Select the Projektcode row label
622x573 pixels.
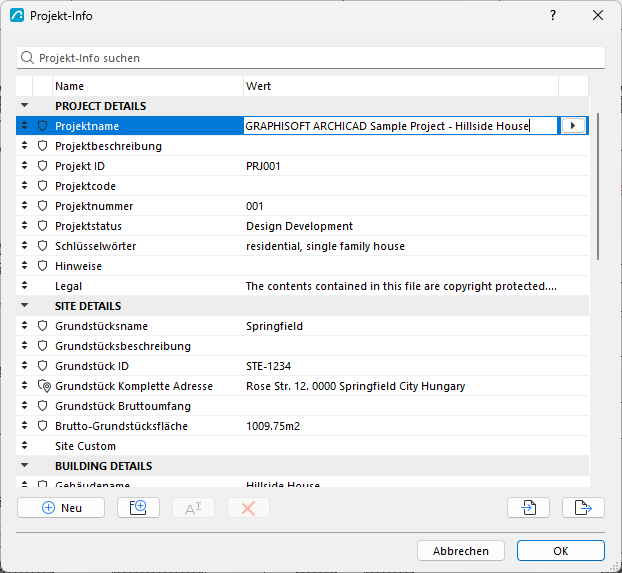pos(85,186)
